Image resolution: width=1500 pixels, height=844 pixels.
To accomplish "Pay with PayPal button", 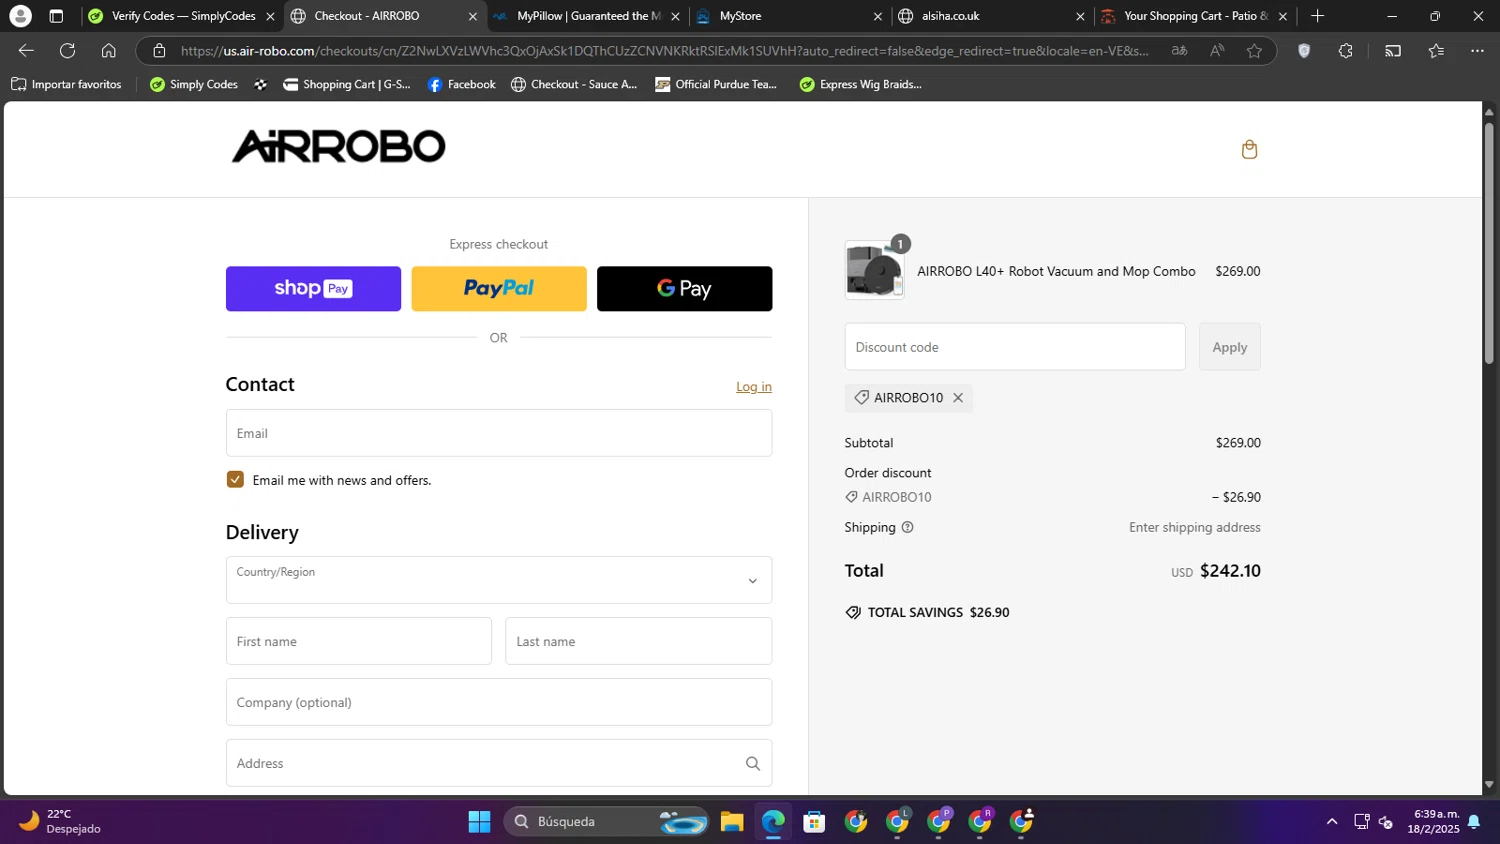I will click(x=499, y=289).
